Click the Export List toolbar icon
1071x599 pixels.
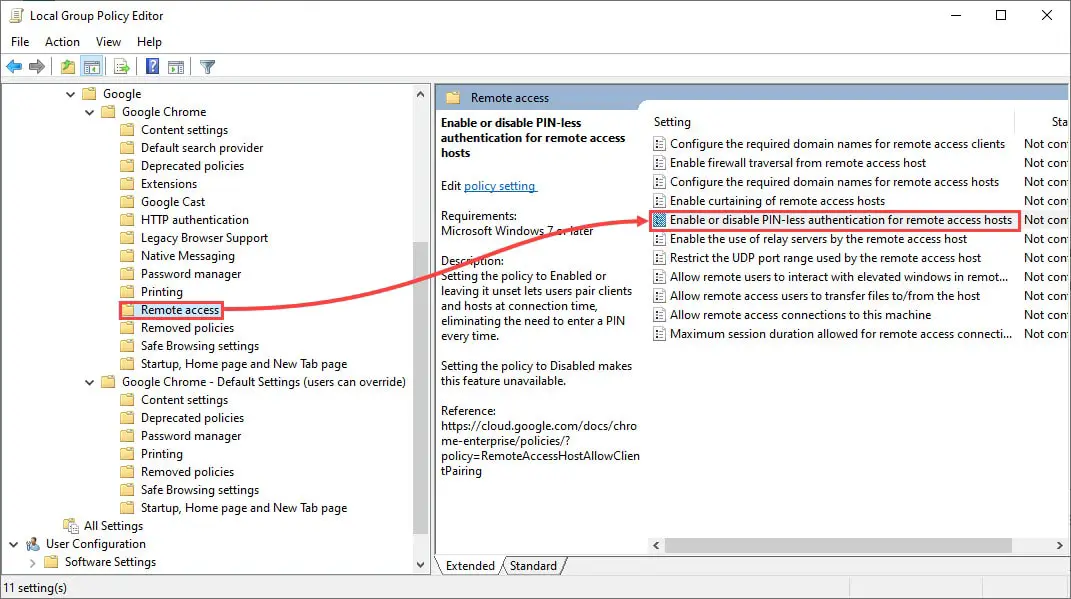(122, 66)
